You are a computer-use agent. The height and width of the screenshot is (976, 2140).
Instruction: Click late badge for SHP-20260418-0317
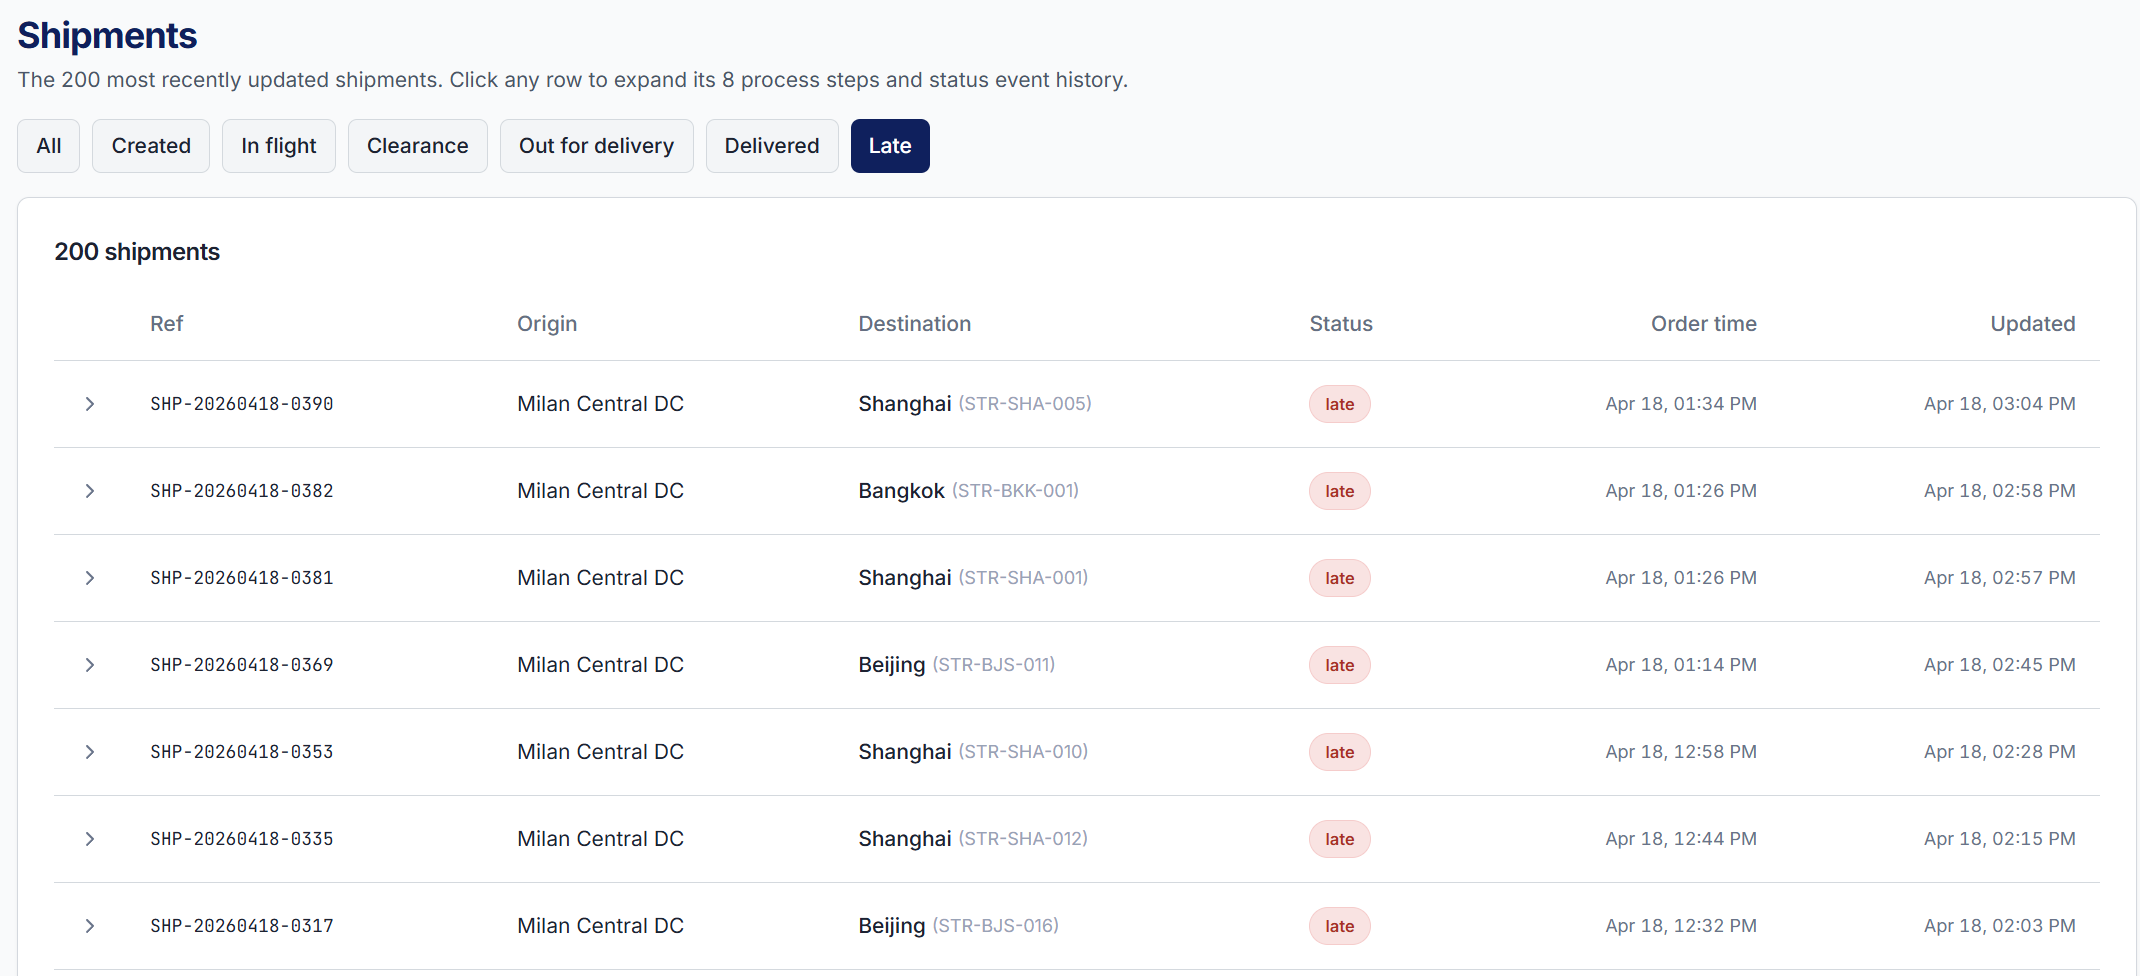tap(1340, 926)
